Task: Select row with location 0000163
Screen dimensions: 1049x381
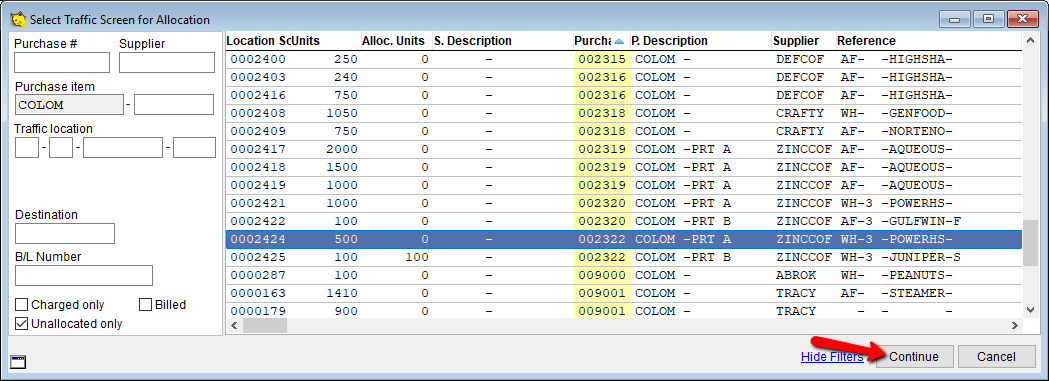Action: pyautogui.click(x=624, y=293)
